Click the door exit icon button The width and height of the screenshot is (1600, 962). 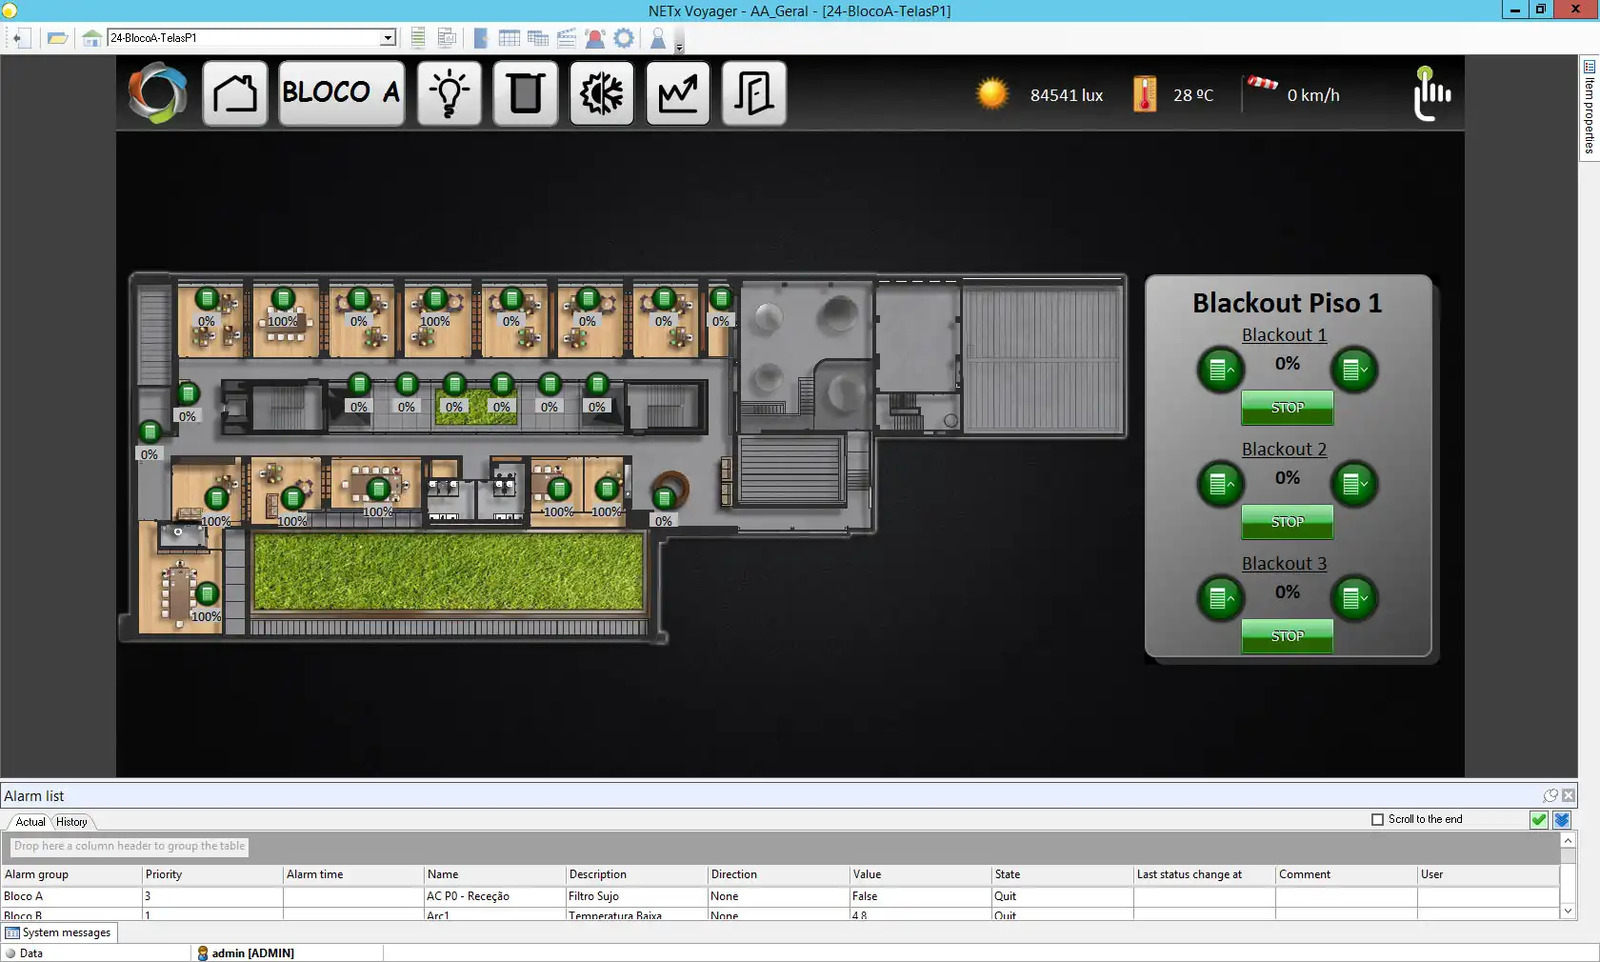(753, 94)
